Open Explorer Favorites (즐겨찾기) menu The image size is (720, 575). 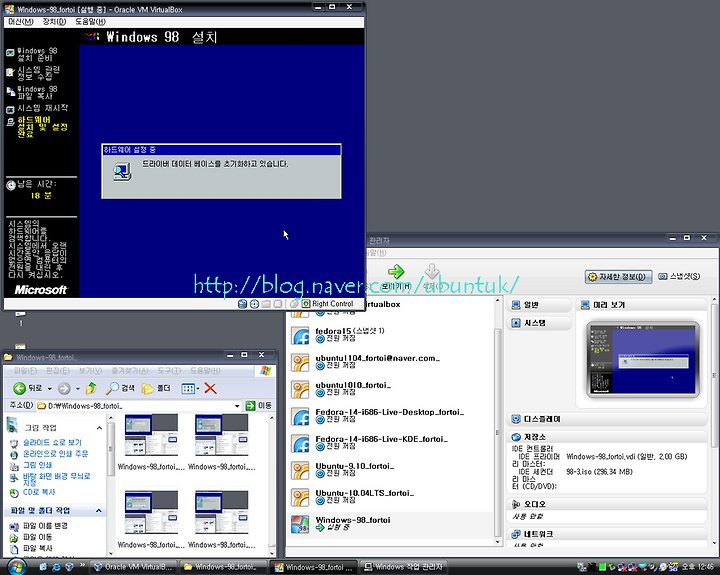(x=130, y=371)
